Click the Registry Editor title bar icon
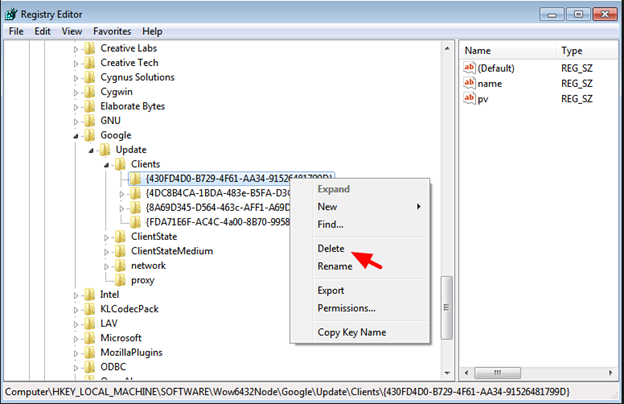The width and height of the screenshot is (624, 404). pyautogui.click(x=11, y=14)
